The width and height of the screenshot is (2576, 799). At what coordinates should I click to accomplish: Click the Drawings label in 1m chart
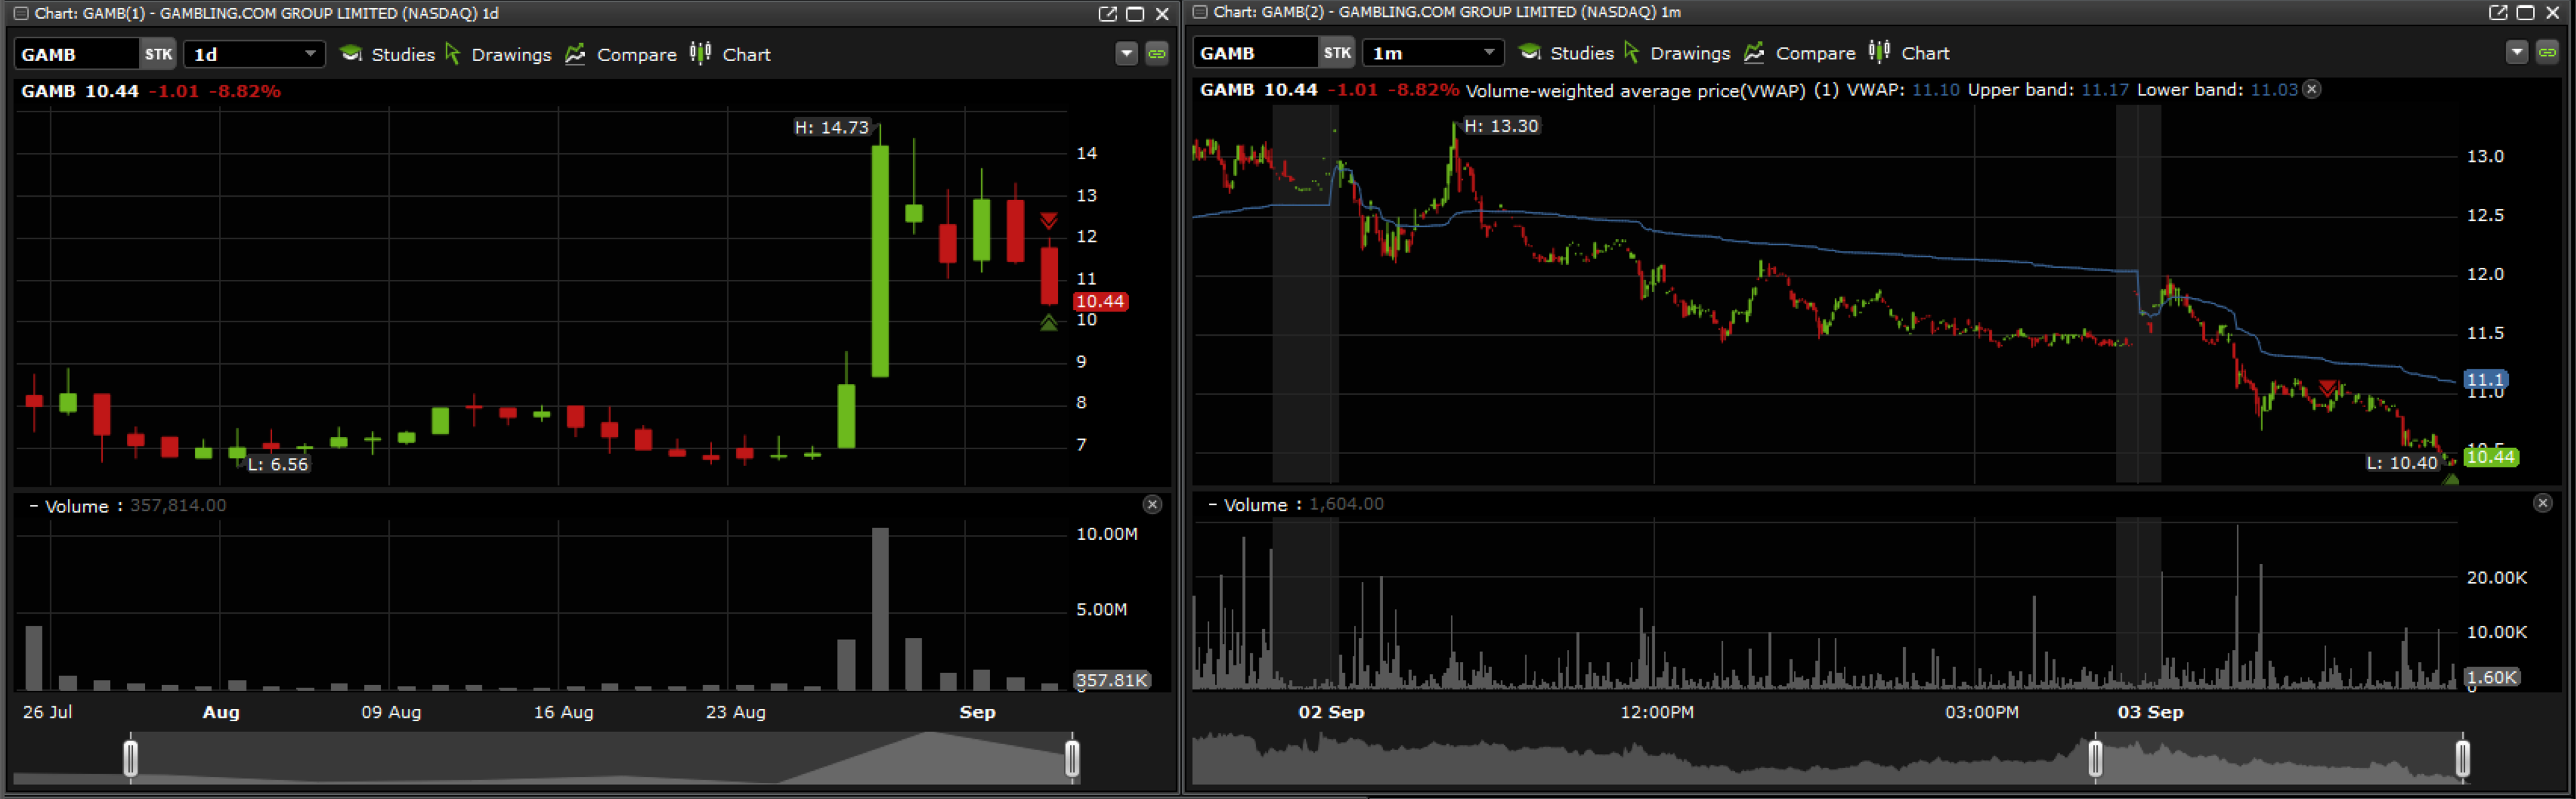[x=1689, y=53]
